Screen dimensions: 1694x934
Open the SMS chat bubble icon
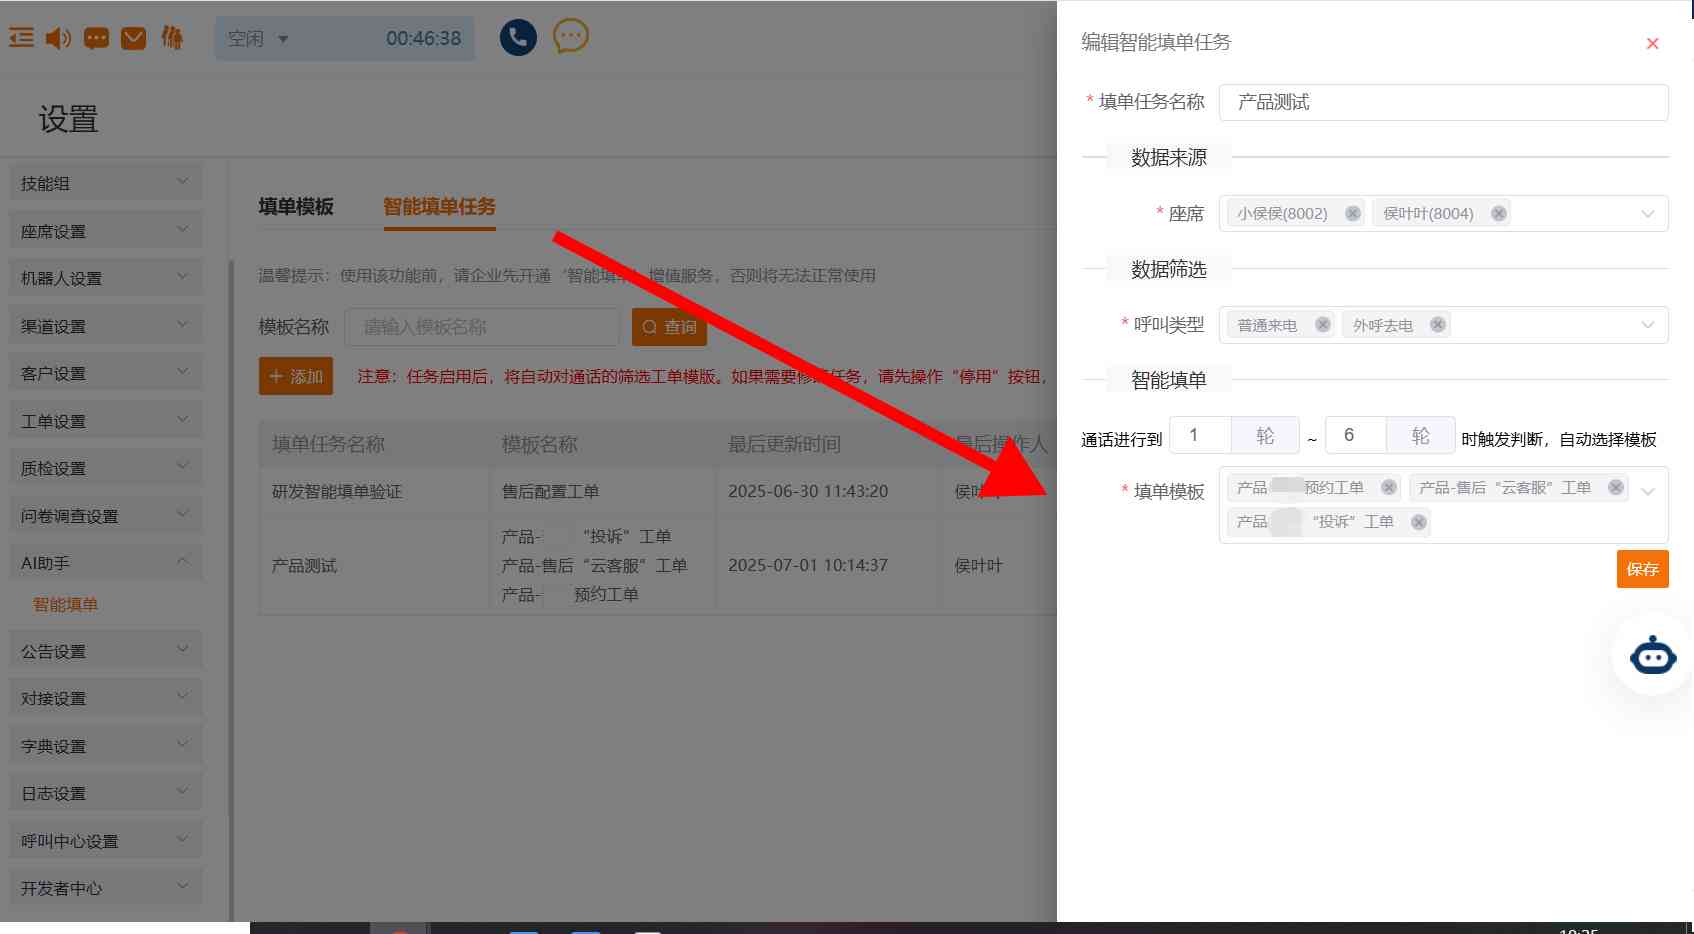pyautogui.click(x=96, y=37)
